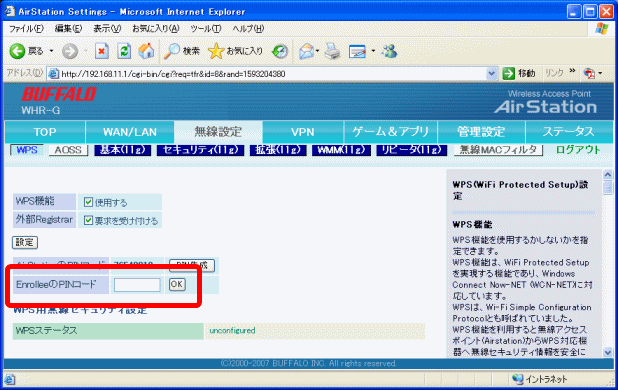
Task: Open the Back button history dropdown
Action: pyautogui.click(x=51, y=51)
